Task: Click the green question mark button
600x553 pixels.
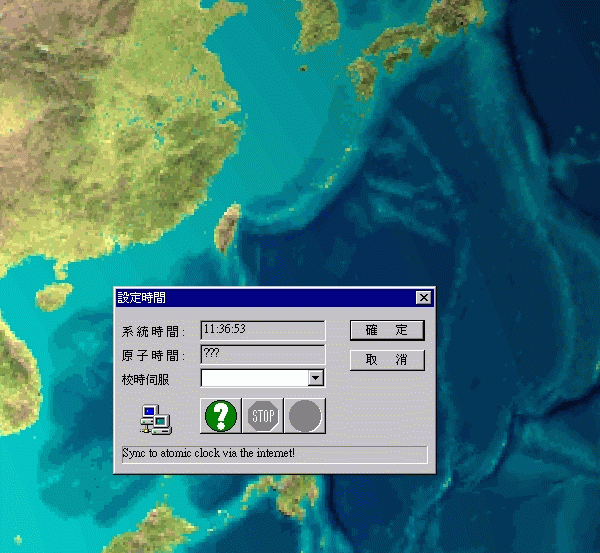Action: (x=220, y=416)
